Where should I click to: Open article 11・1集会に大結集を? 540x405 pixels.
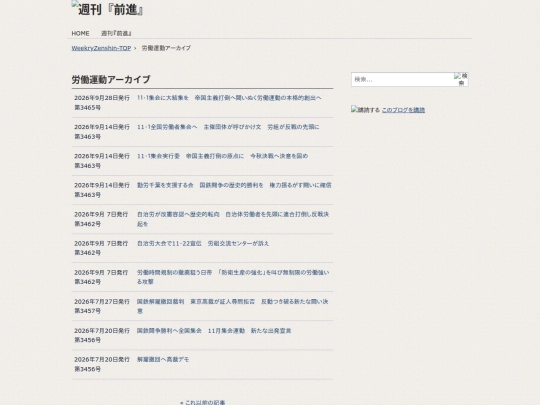click(x=229, y=98)
